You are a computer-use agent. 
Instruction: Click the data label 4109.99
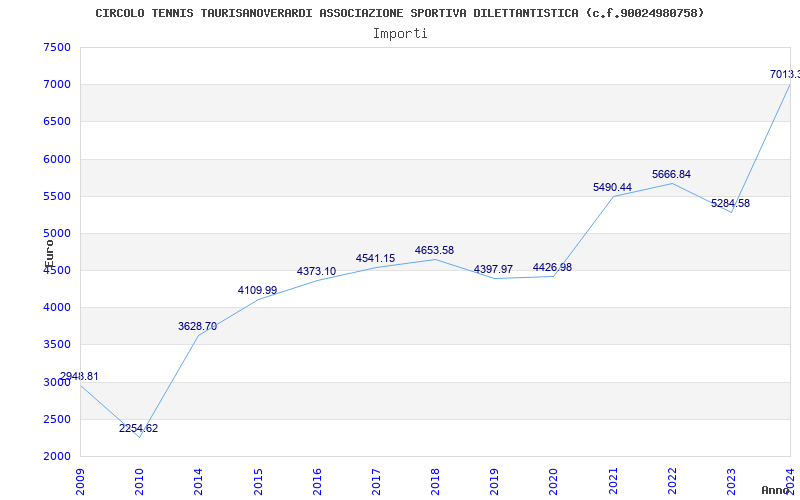[257, 290]
